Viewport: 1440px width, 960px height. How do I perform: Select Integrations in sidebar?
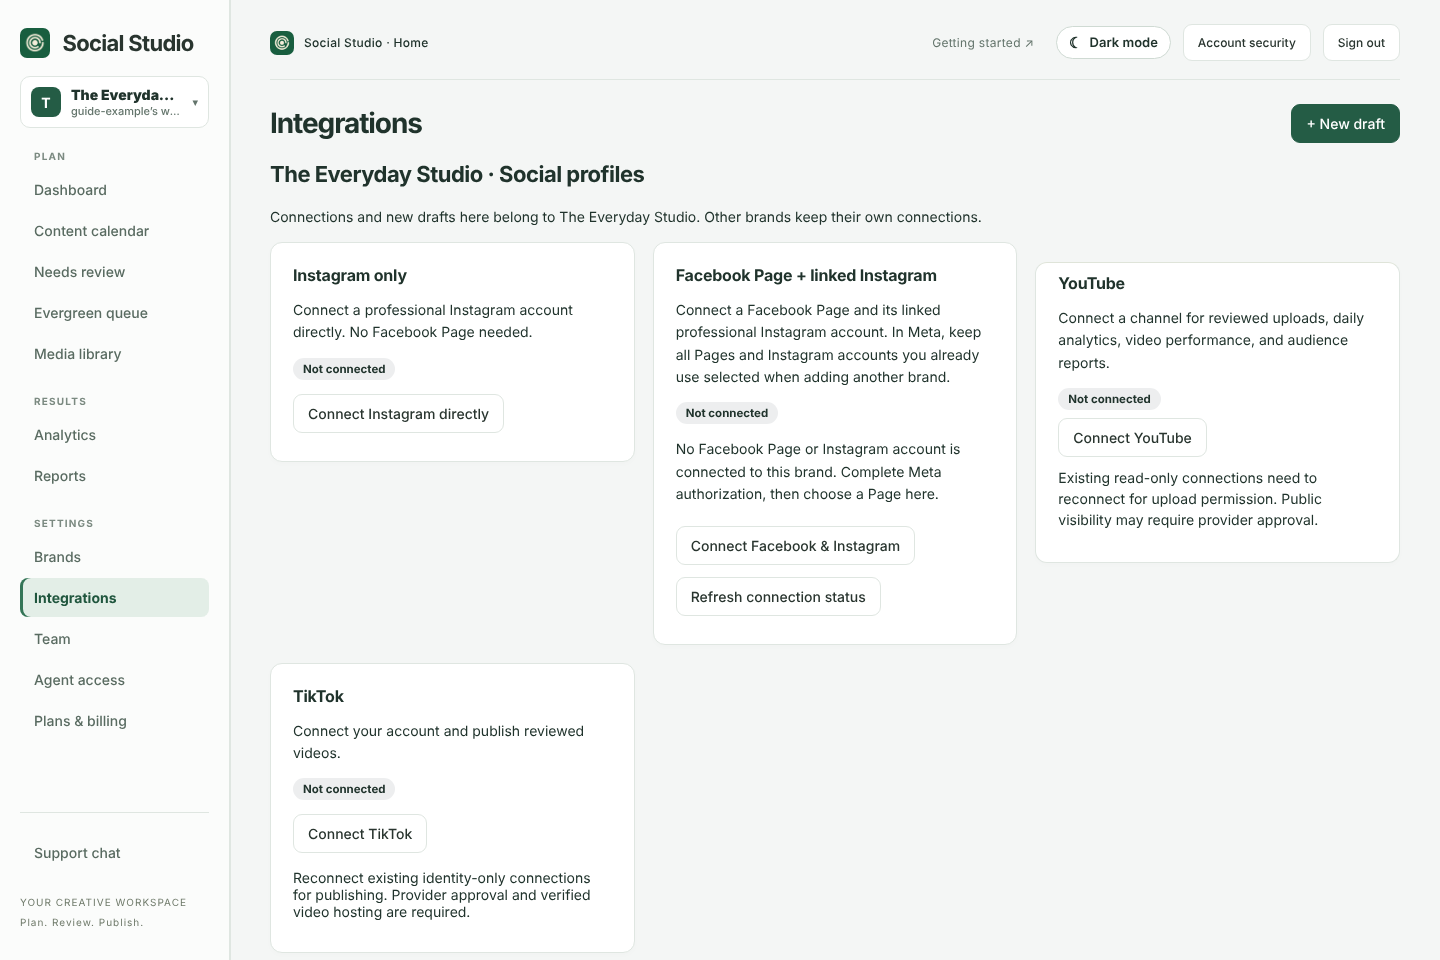click(x=114, y=598)
